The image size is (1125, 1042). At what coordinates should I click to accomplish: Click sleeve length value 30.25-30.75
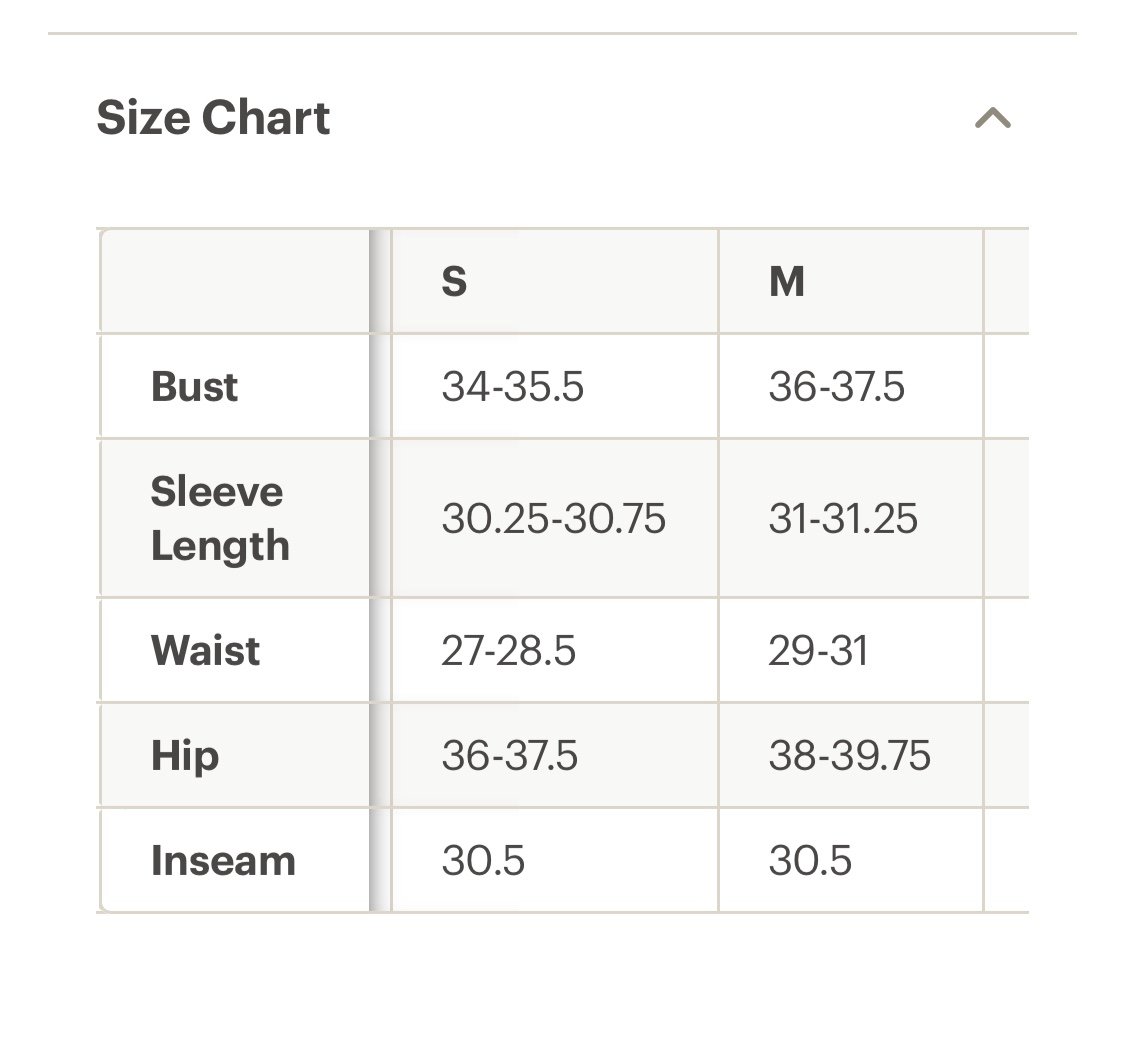(x=553, y=518)
